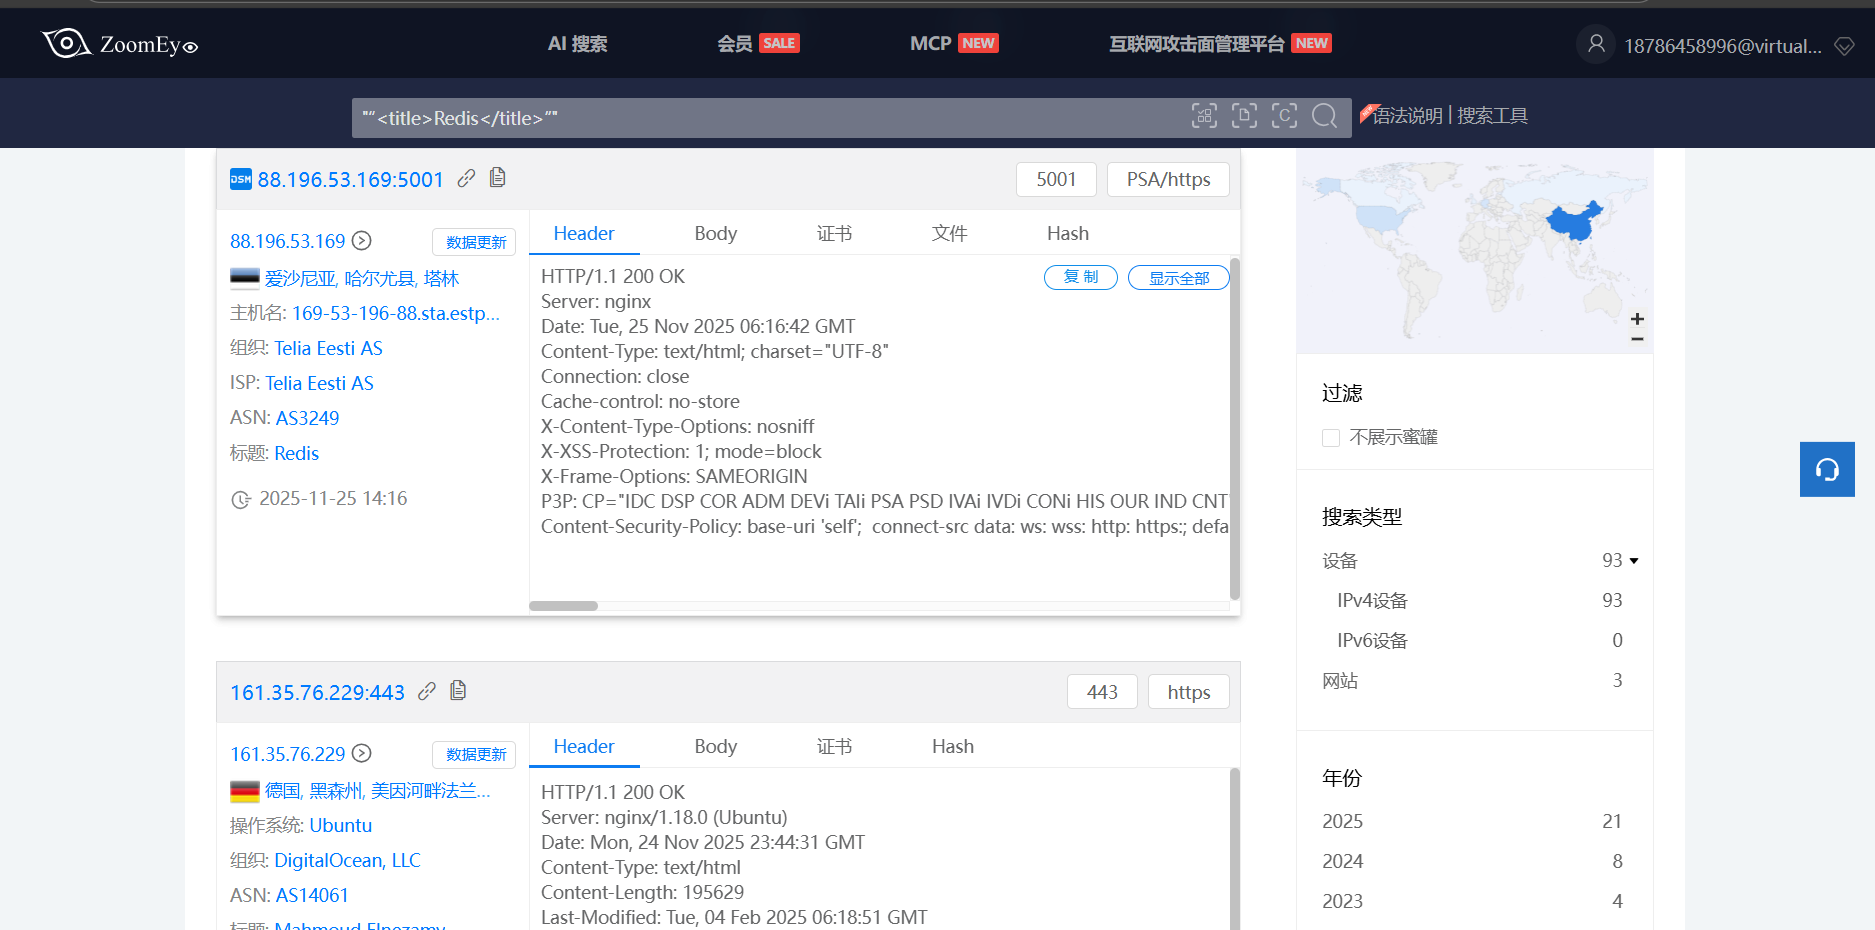Click circled arrow beside 161.35.76.229
The image size is (1875, 930).
tap(362, 753)
